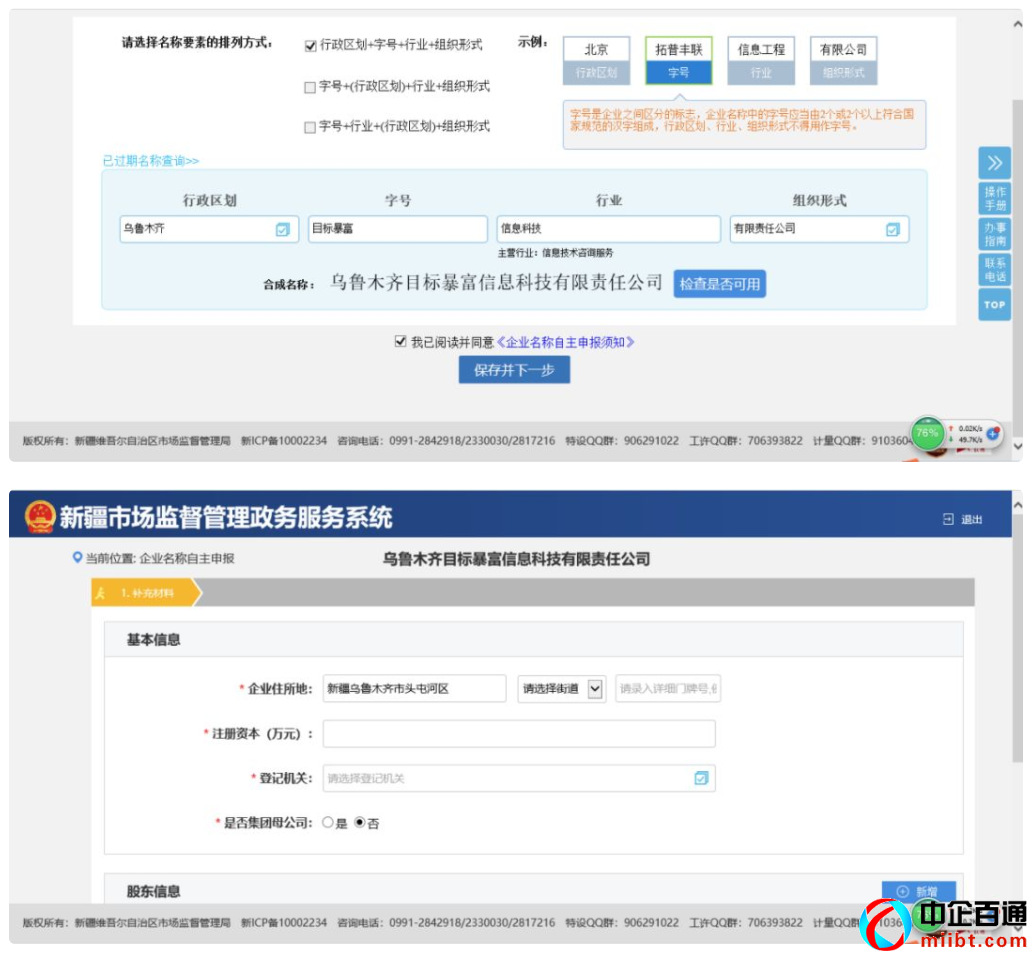Check 字号+(行政区划)+行业+组织形式 arrangement
Screen dimensions: 1029x954
pyautogui.click(x=309, y=86)
